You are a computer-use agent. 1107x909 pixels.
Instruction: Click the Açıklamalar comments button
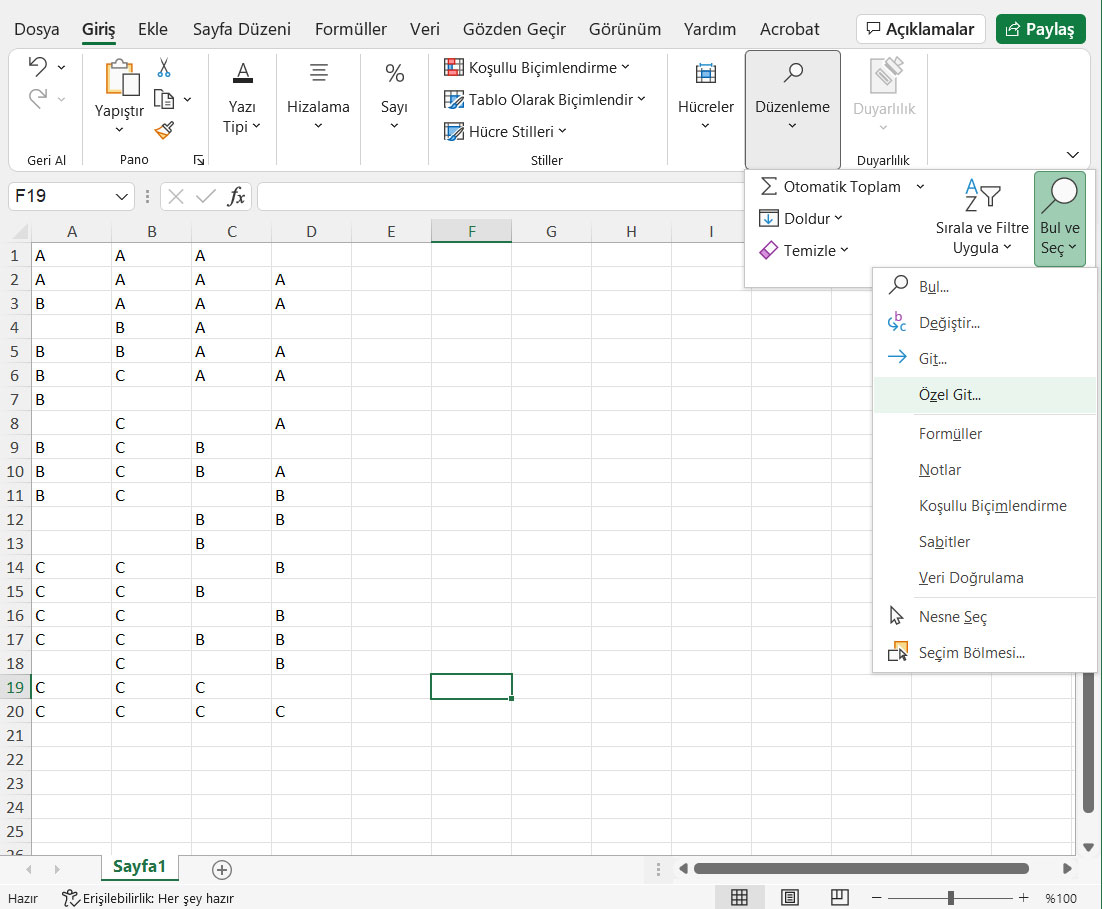pyautogui.click(x=921, y=29)
